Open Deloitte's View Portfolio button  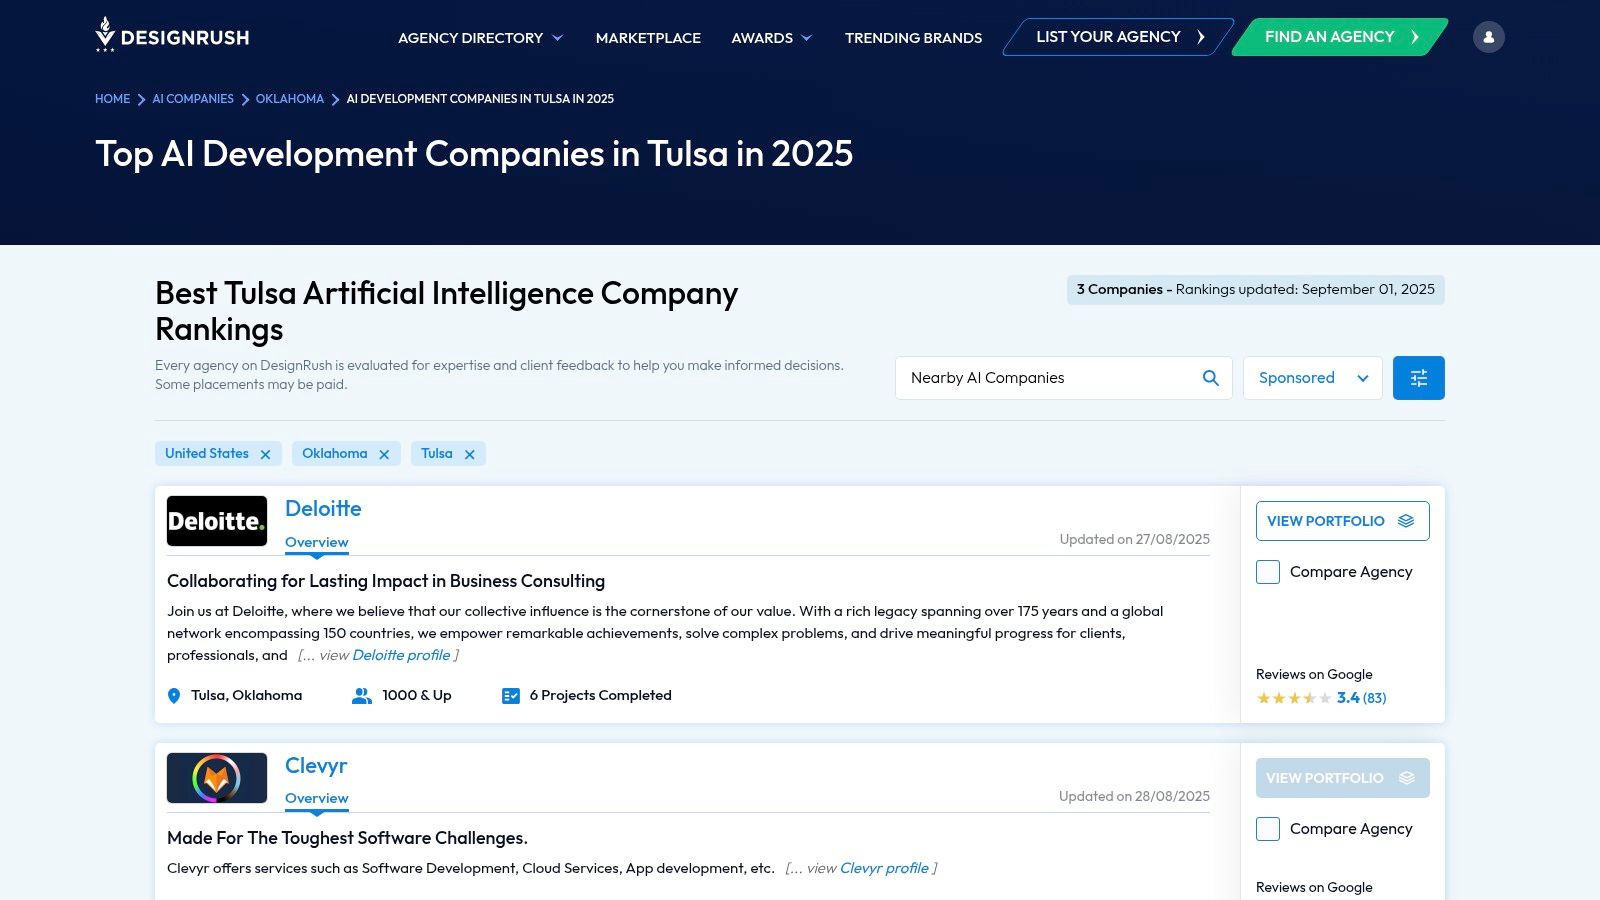pos(1342,521)
